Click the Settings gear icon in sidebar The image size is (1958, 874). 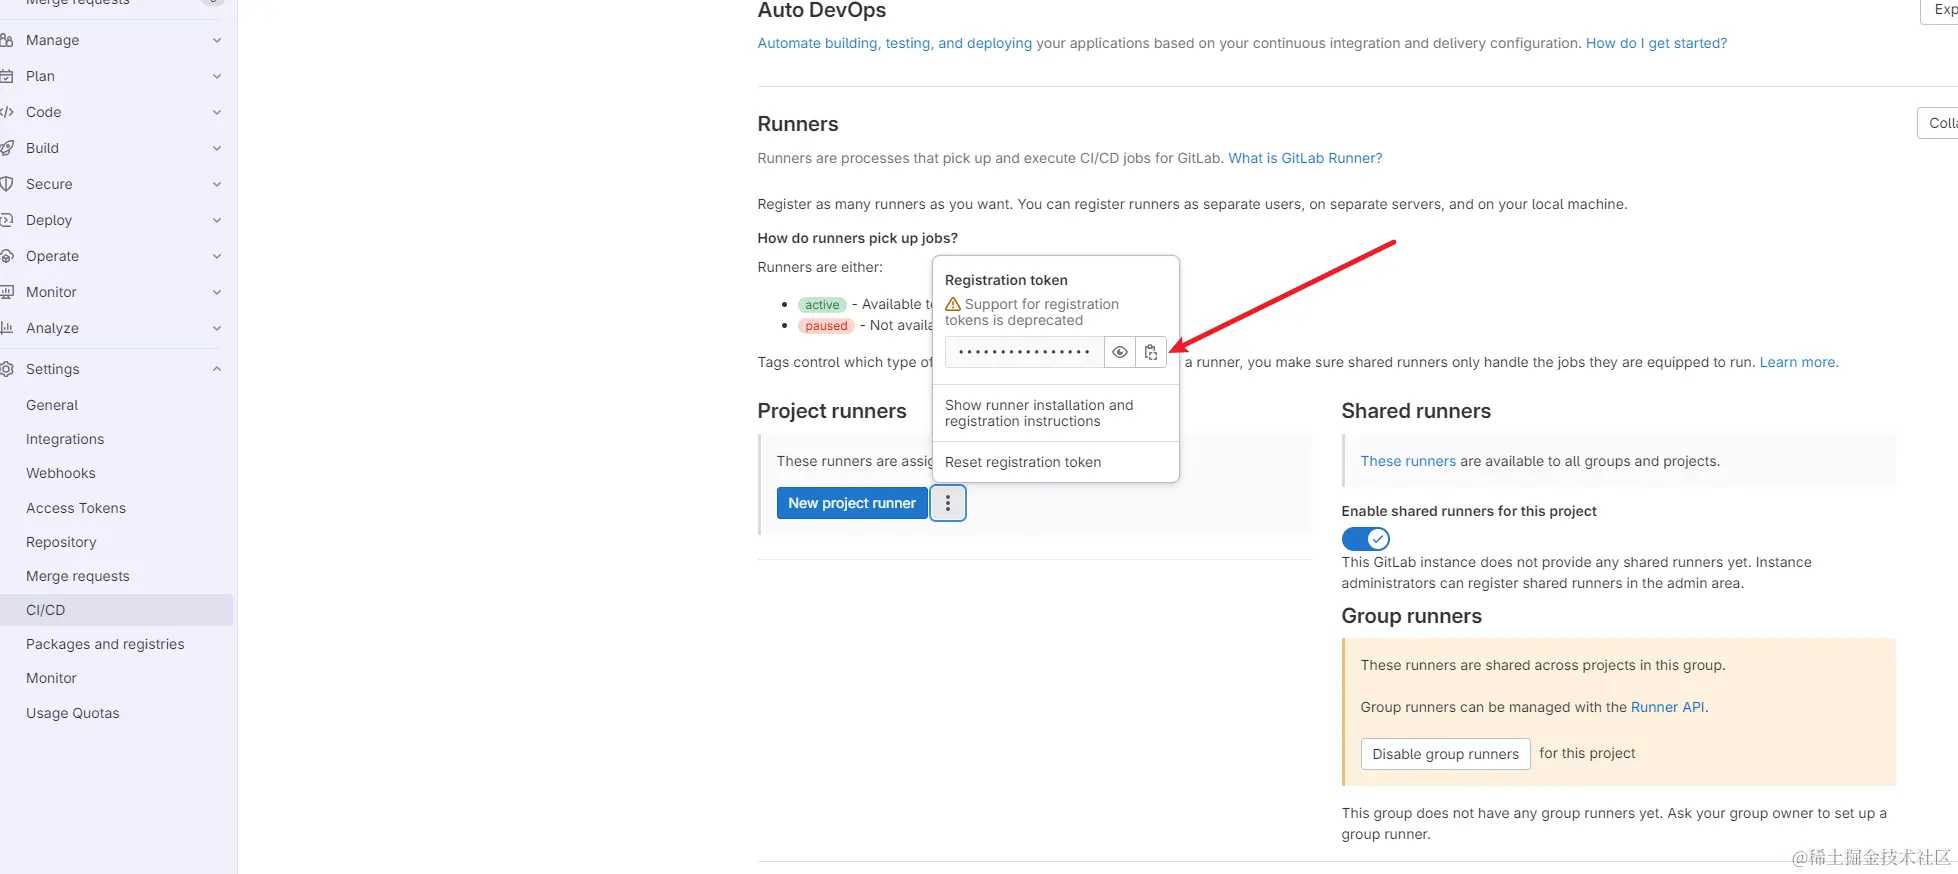click(7, 369)
